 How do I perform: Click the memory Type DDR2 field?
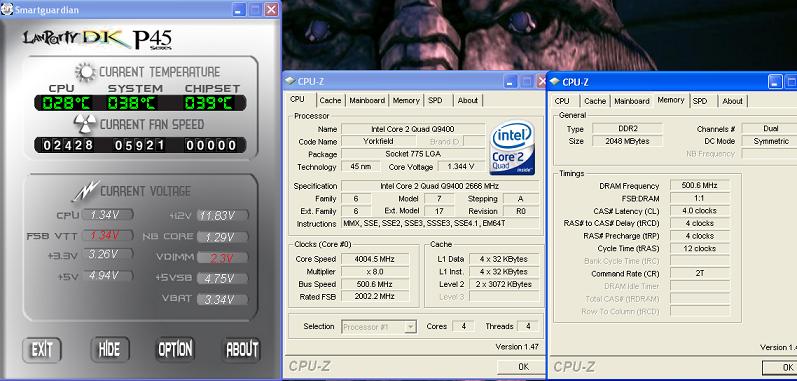627,129
